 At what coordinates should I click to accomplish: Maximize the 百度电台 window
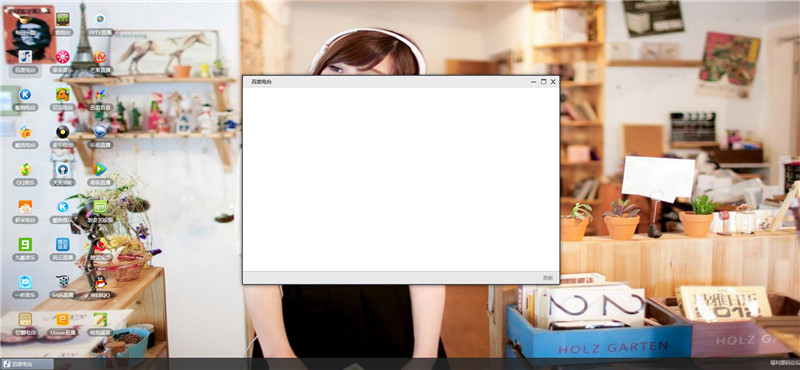(543, 82)
